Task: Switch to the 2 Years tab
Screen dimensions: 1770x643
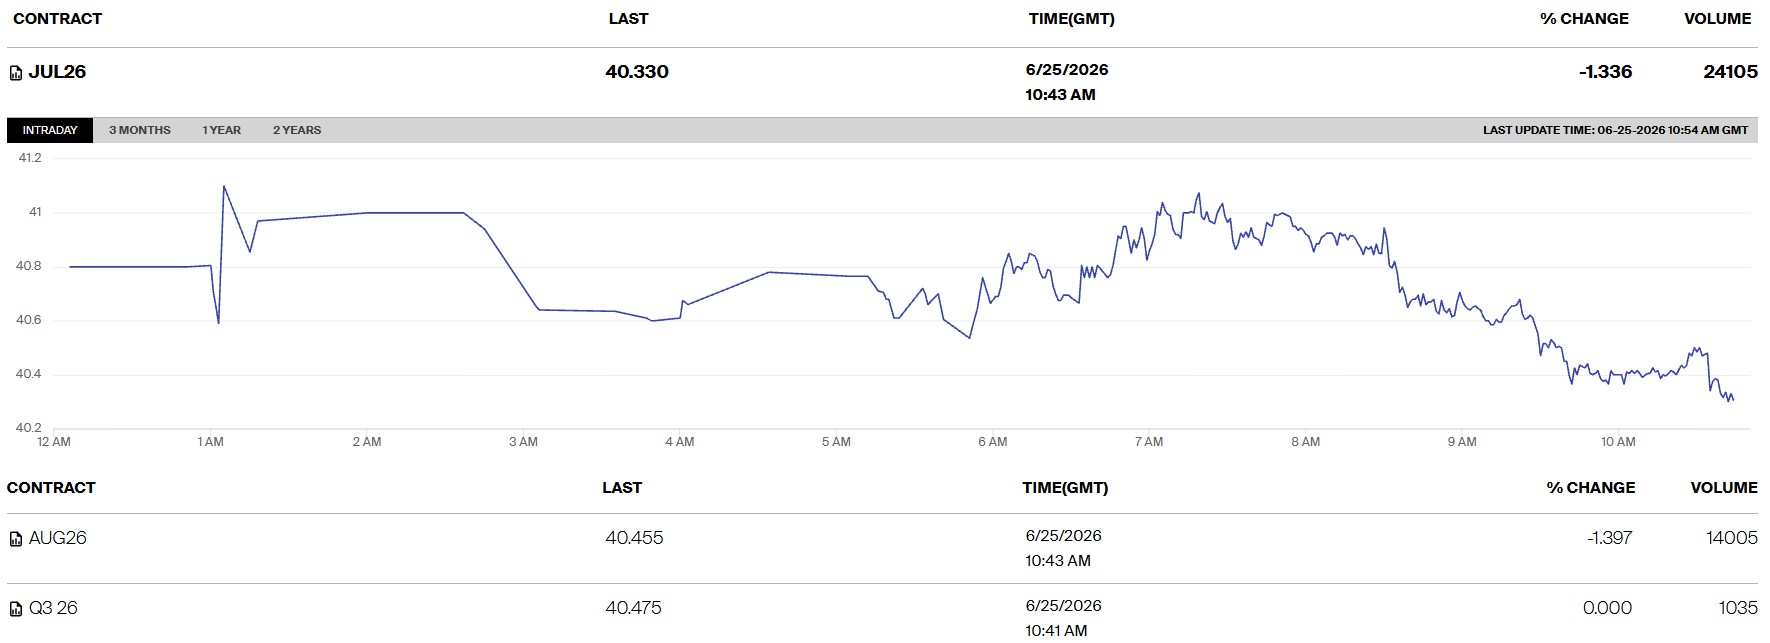Action: pos(297,130)
